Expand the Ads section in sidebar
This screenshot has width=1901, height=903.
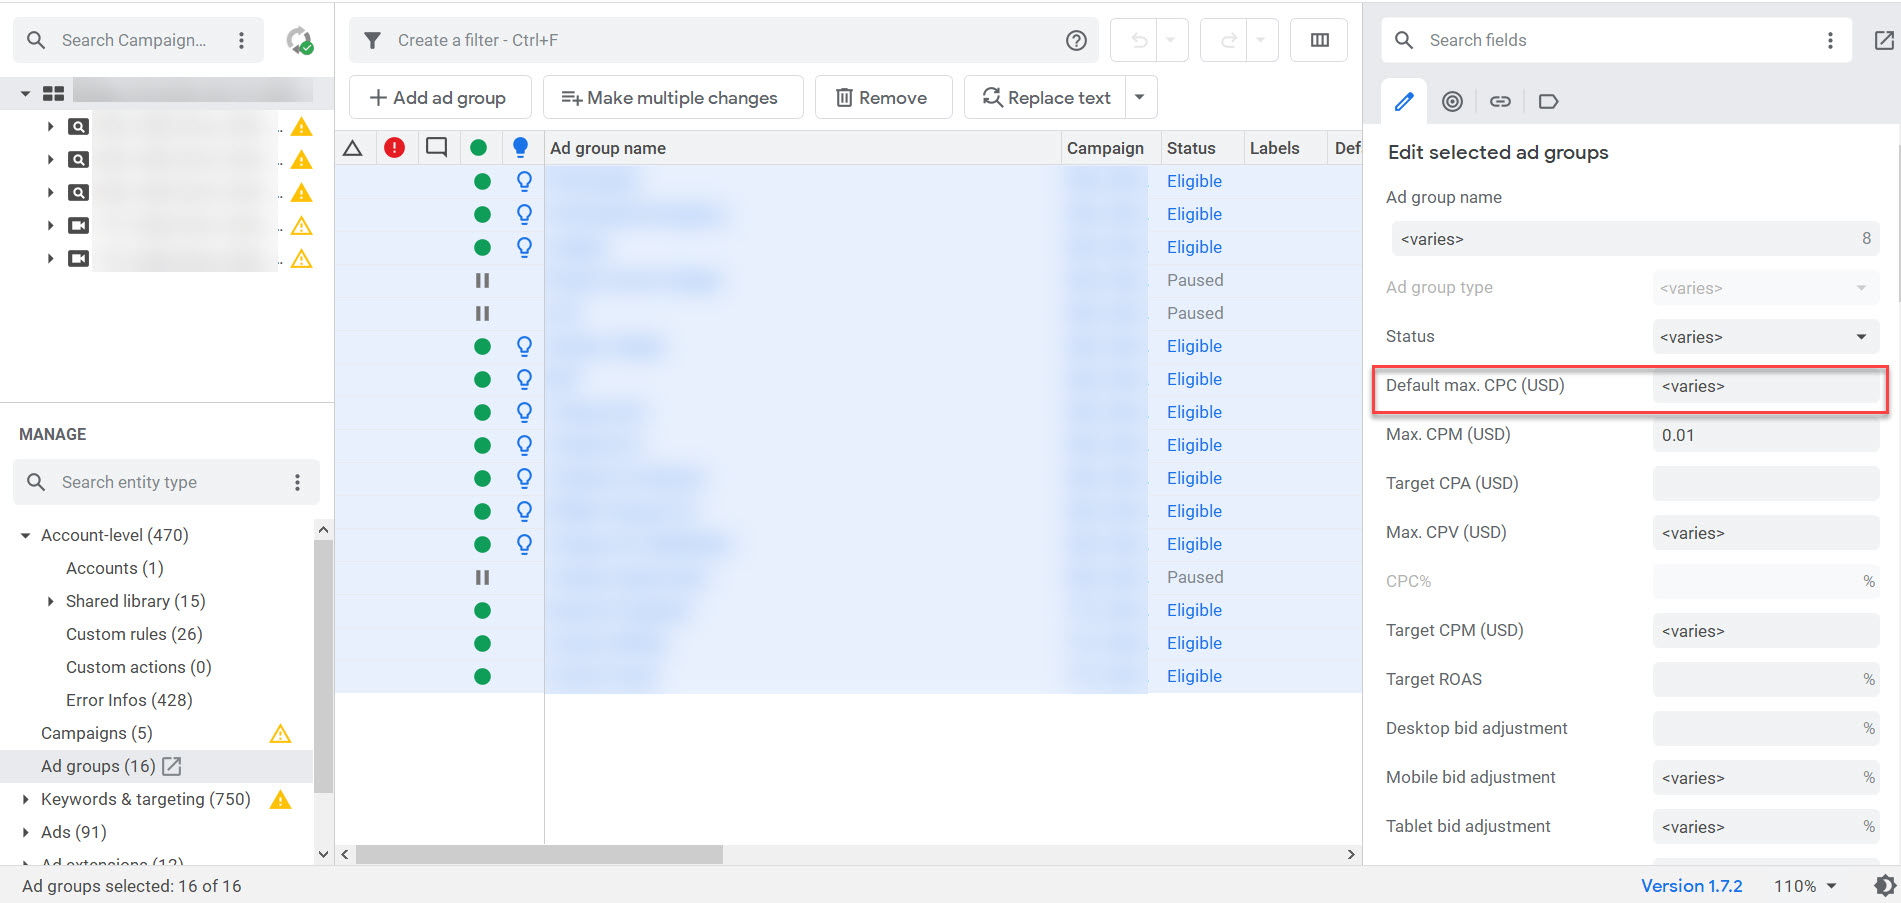tap(25, 832)
